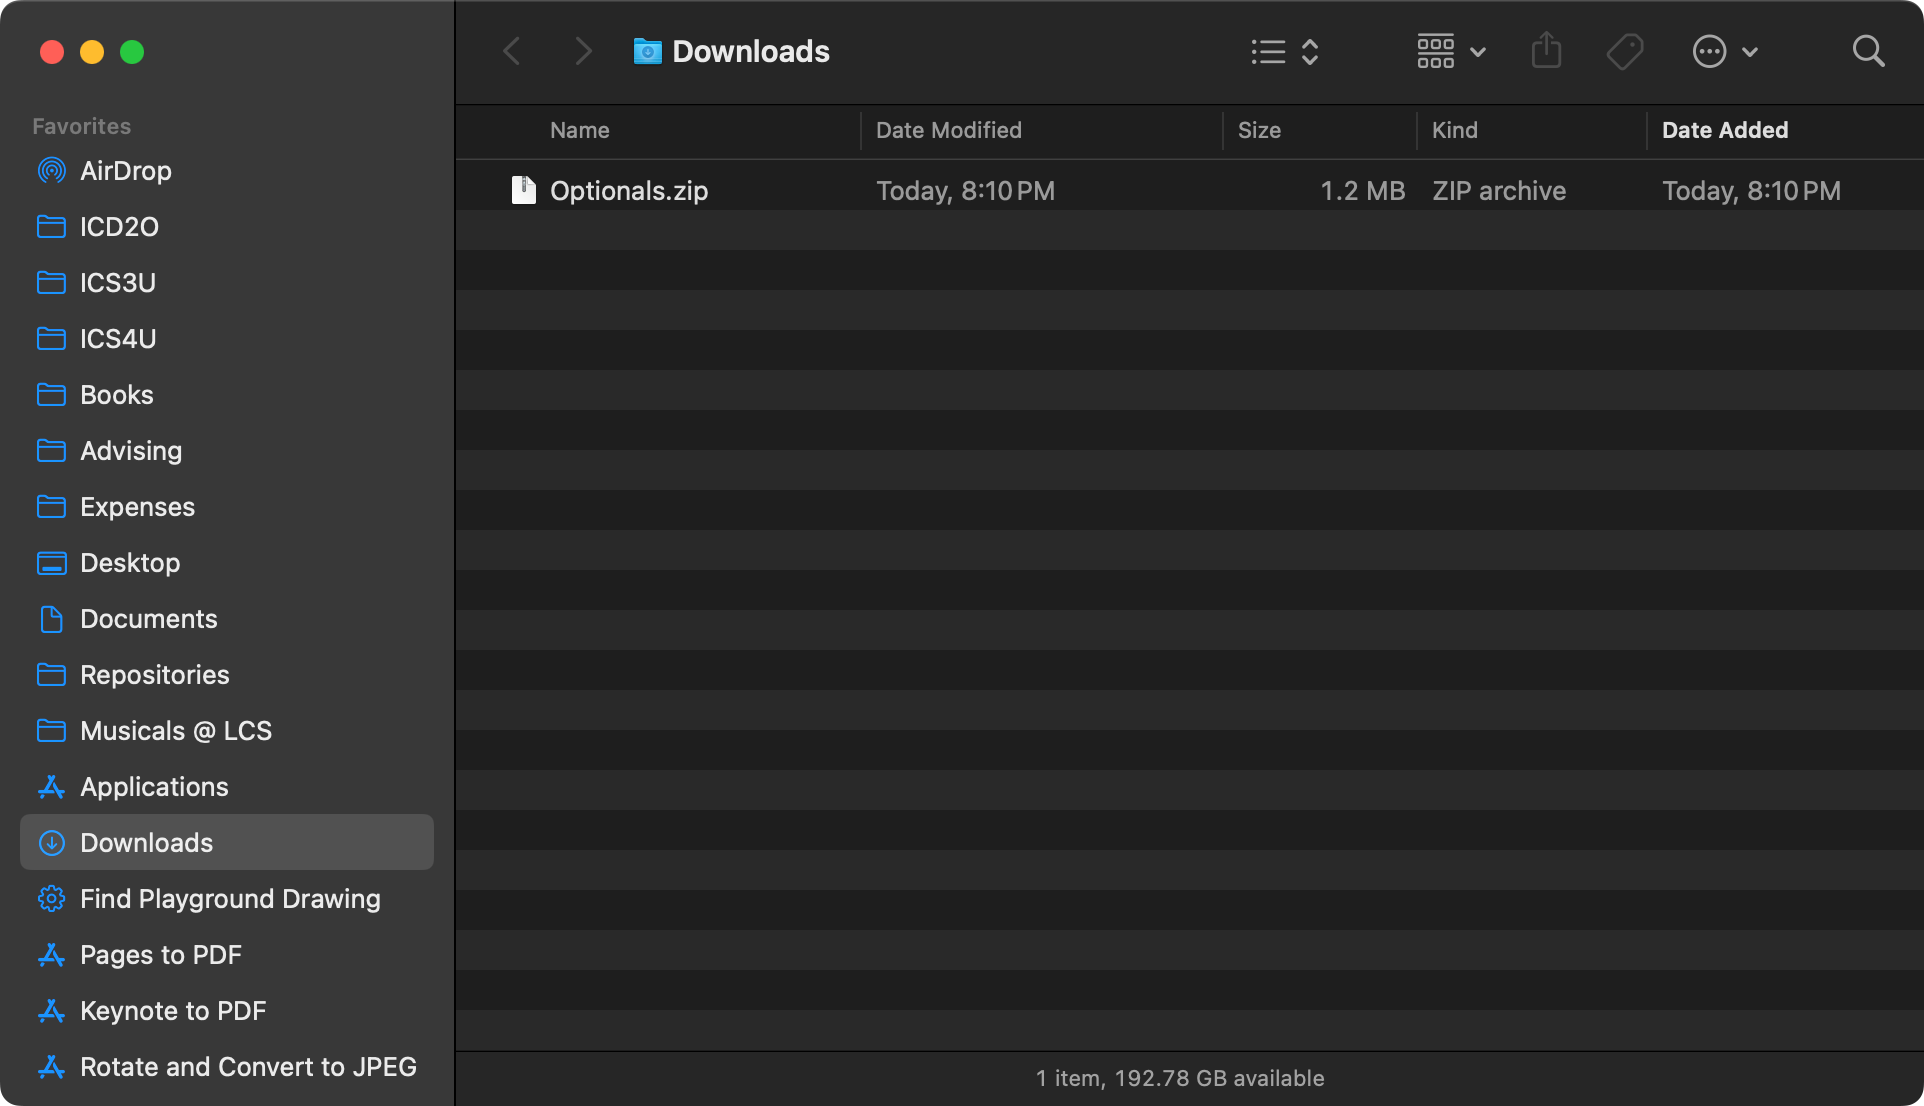
Task: Go back using the back arrow
Action: [511, 51]
